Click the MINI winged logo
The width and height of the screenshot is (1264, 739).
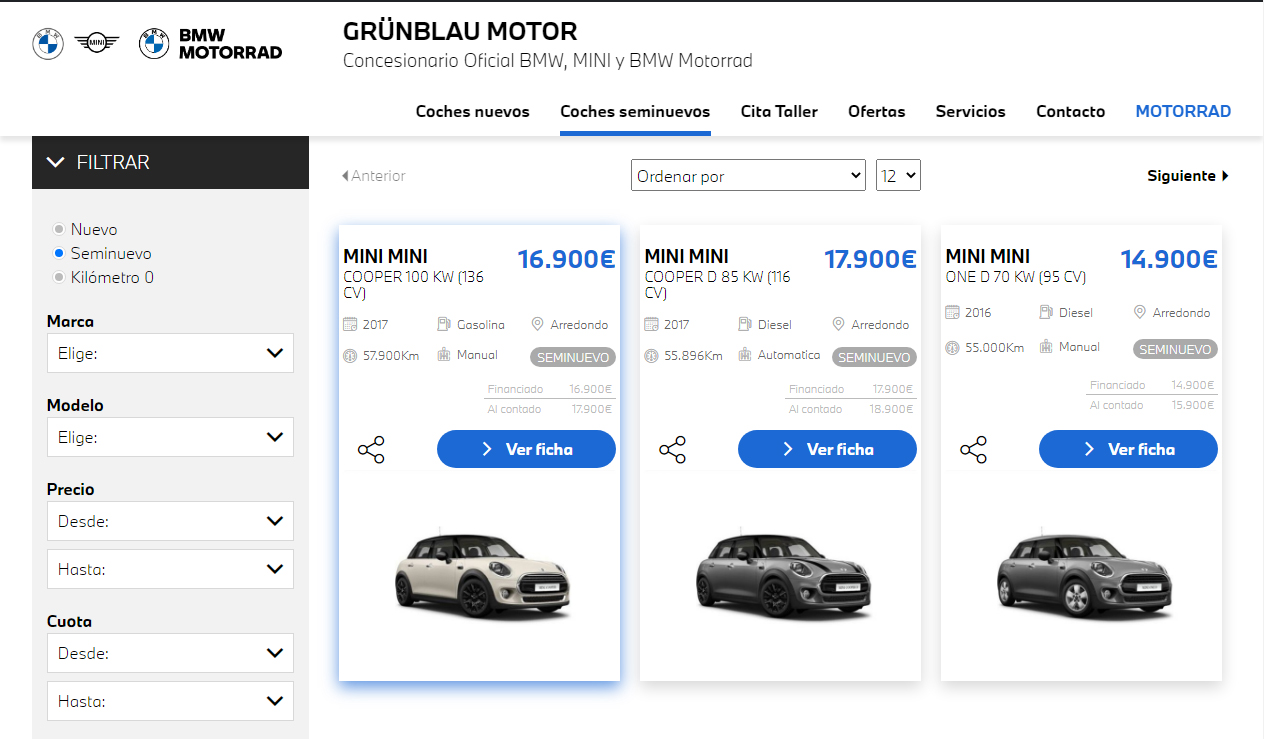[97, 43]
